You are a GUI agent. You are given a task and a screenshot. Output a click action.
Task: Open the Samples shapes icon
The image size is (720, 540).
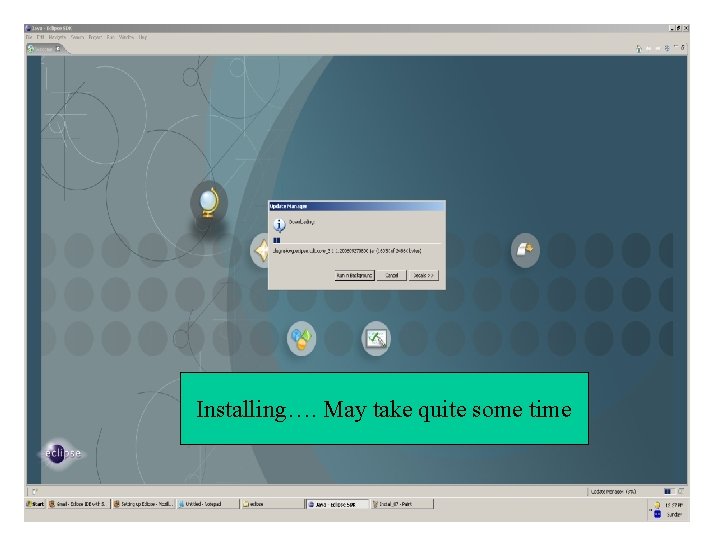pos(301,338)
